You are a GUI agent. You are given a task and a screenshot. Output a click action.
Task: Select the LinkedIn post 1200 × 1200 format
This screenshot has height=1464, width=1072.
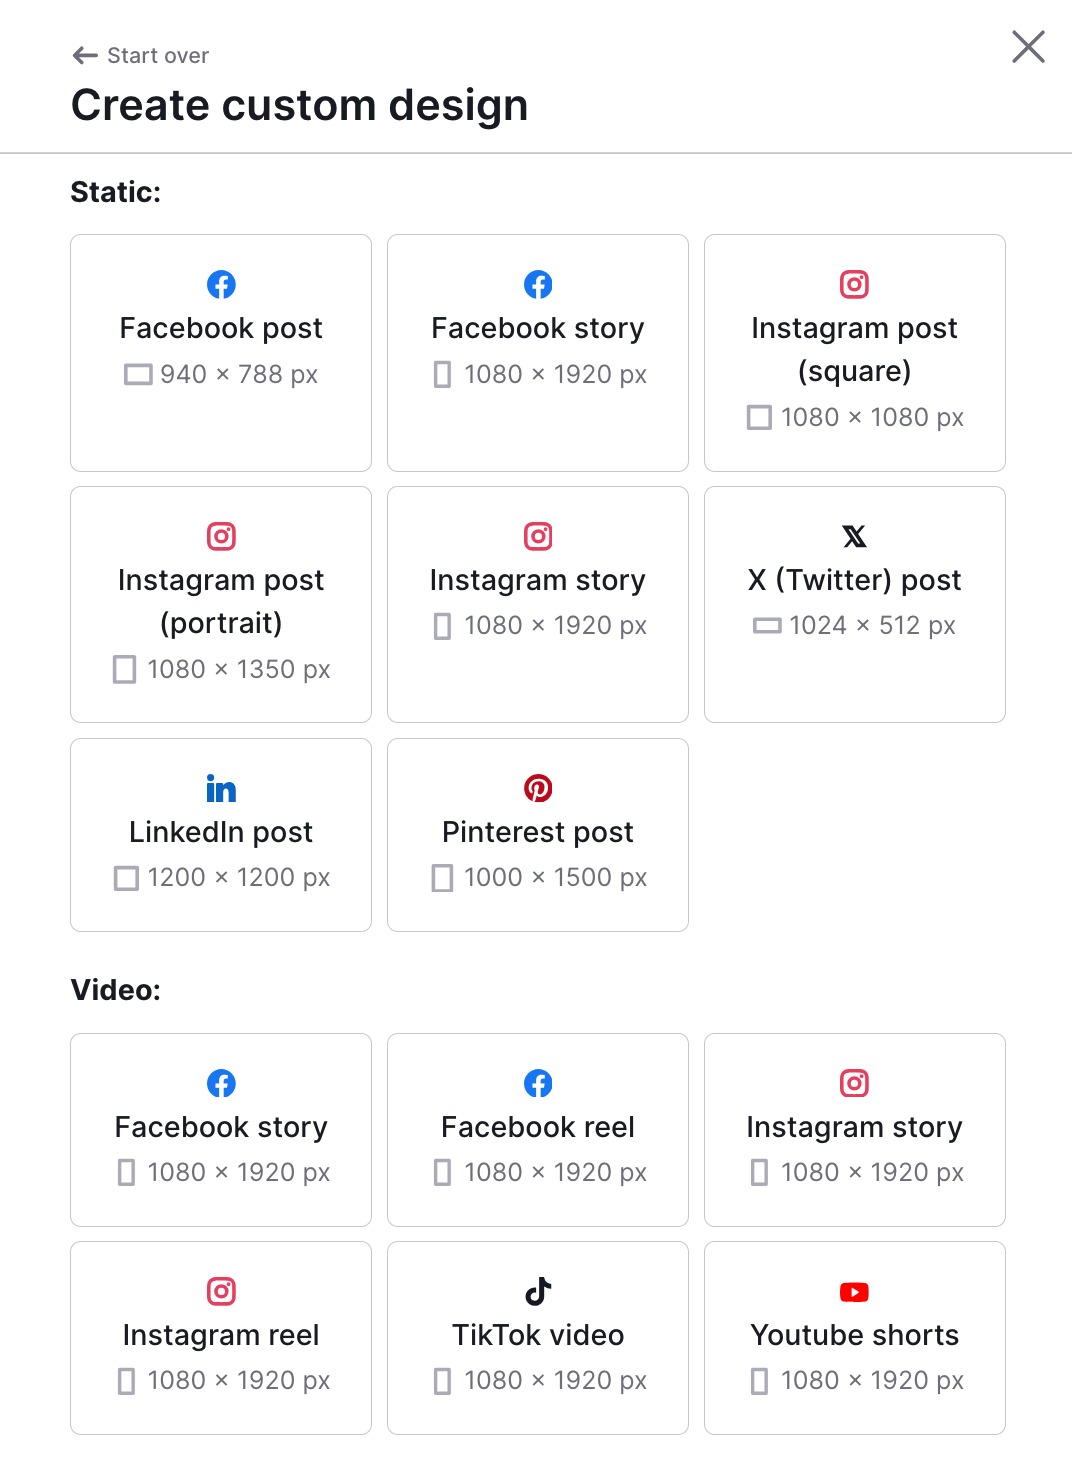[221, 835]
